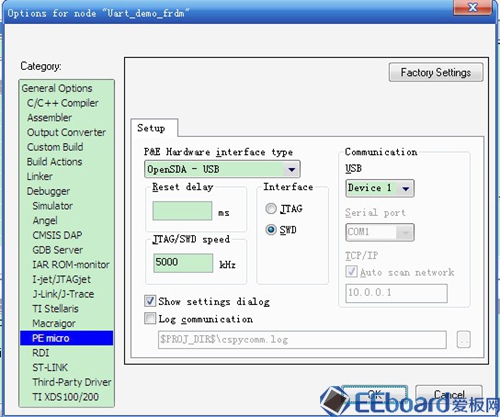Viewport: 500px width, 417px height.
Task: Close the Options dialog window
Action: pyautogui.click(x=472, y=7)
